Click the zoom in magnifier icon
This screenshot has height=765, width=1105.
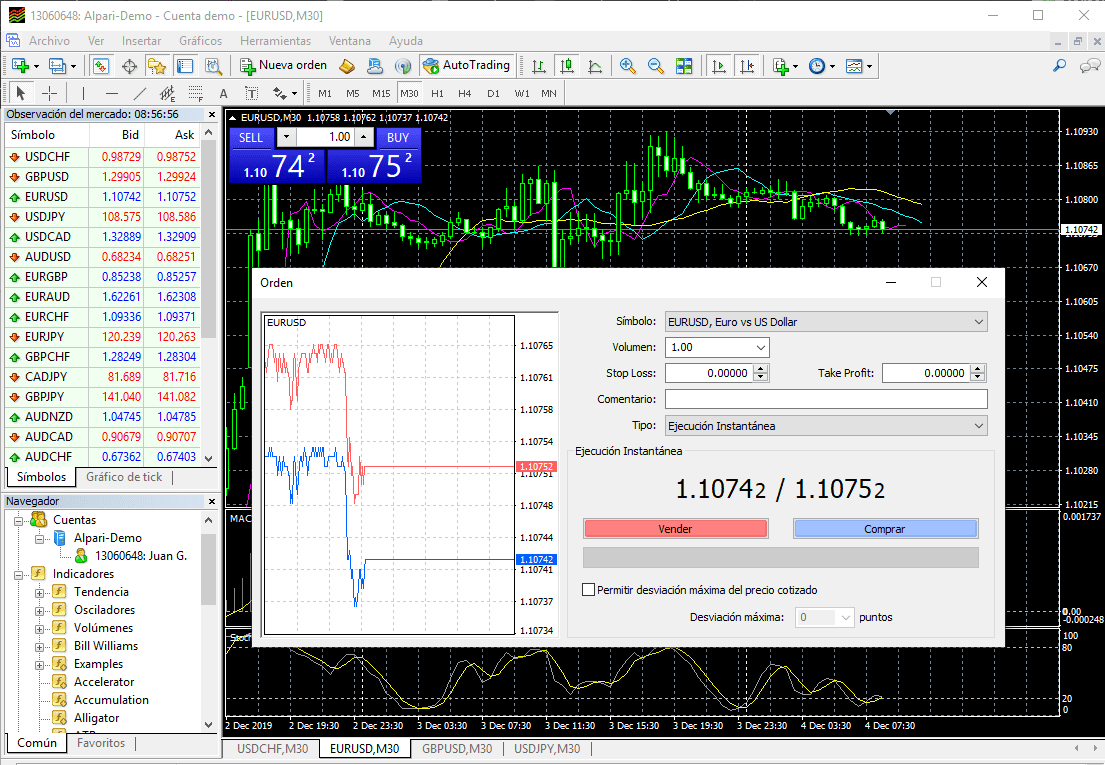628,66
